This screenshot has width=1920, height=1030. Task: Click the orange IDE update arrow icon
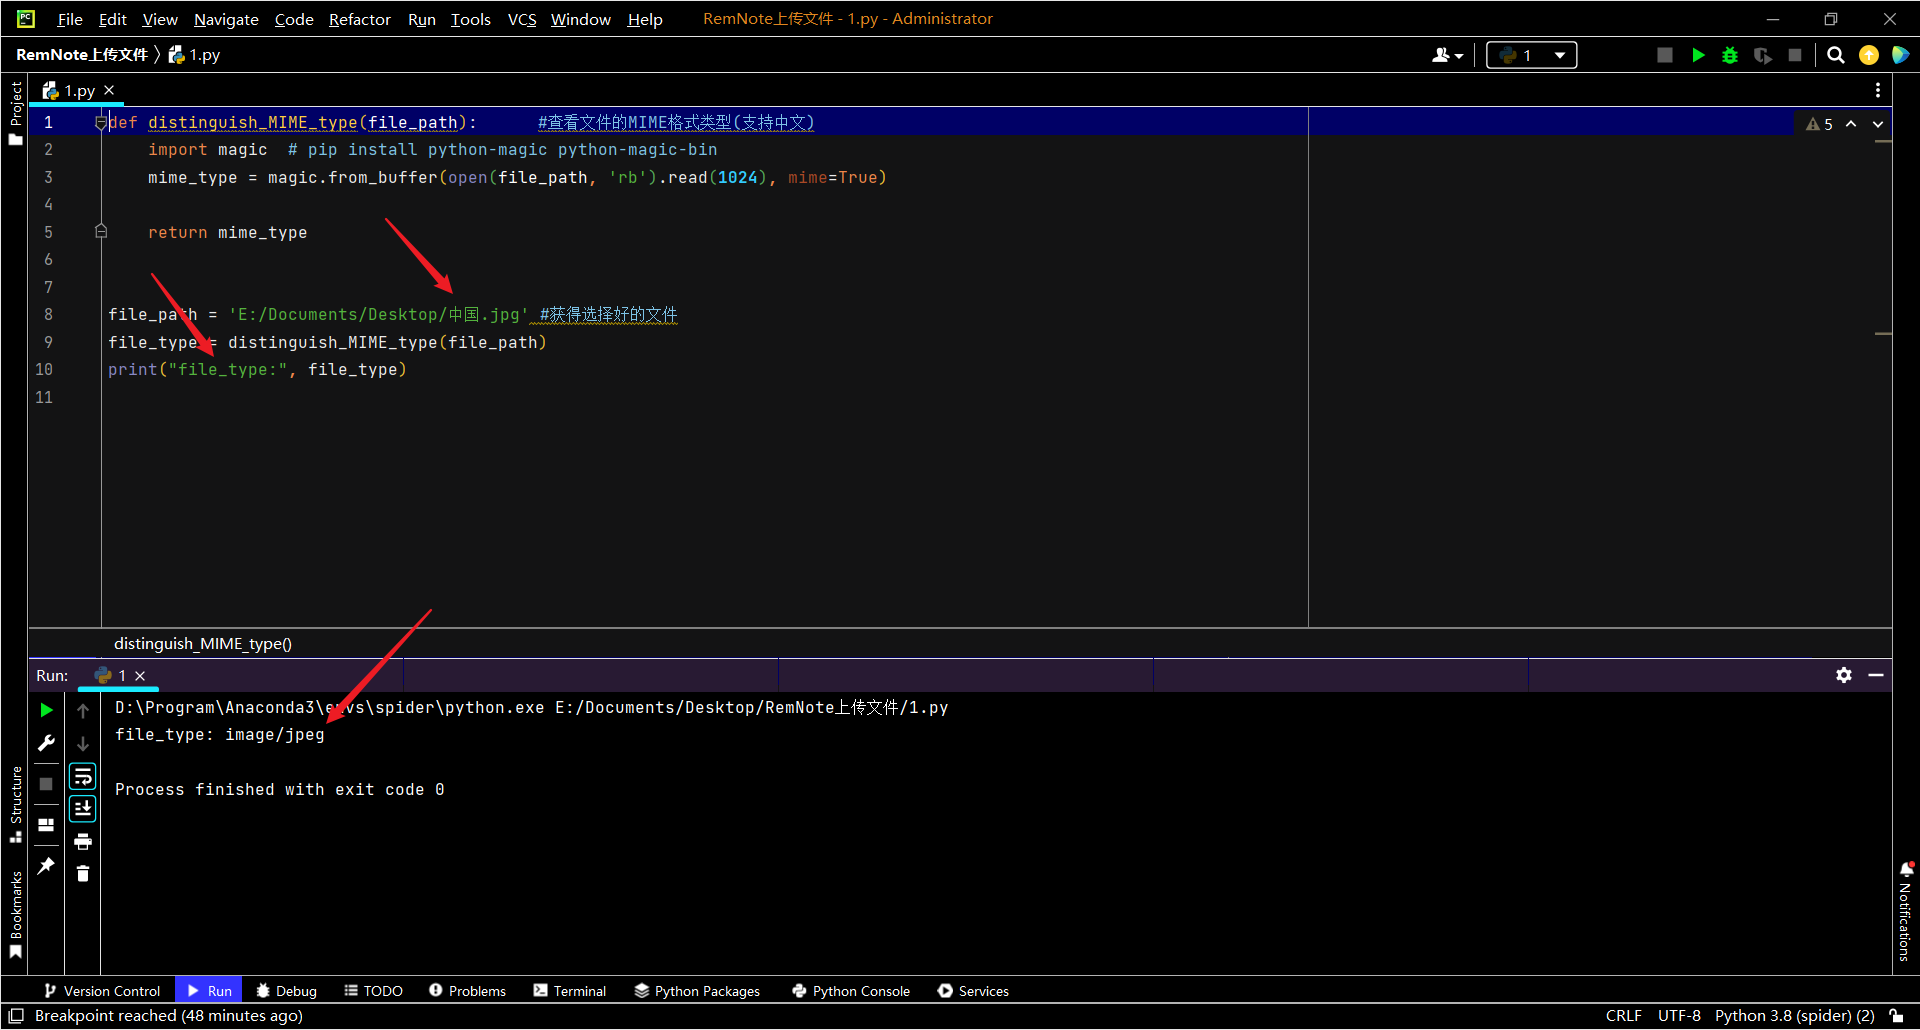(x=1868, y=55)
